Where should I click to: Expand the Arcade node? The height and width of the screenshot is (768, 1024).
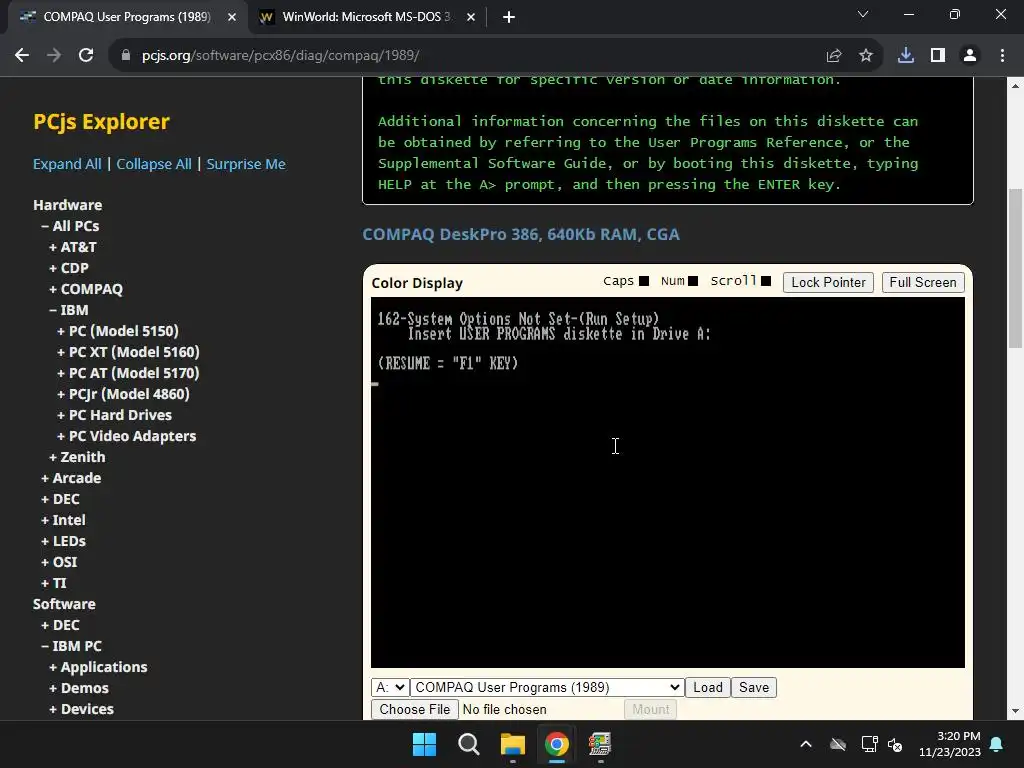71,478
